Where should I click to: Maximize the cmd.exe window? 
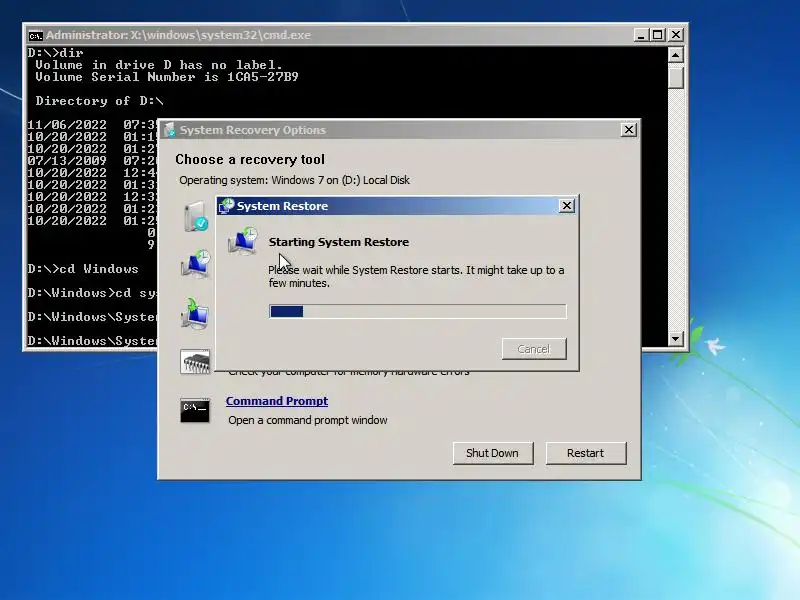click(x=658, y=35)
